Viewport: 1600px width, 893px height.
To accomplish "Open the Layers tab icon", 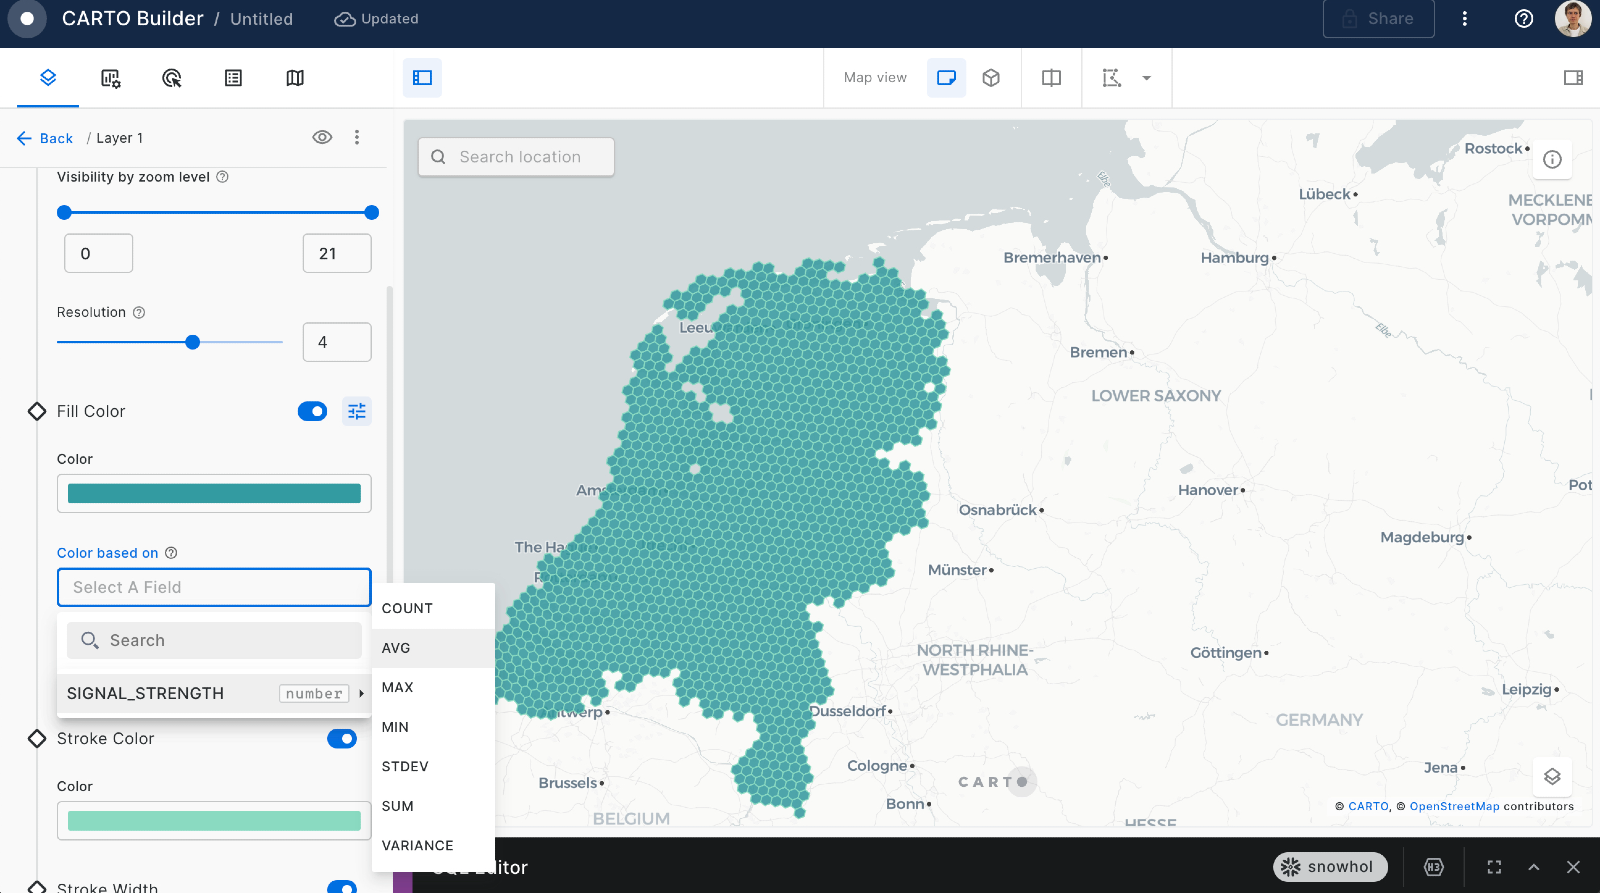I will [x=48, y=78].
